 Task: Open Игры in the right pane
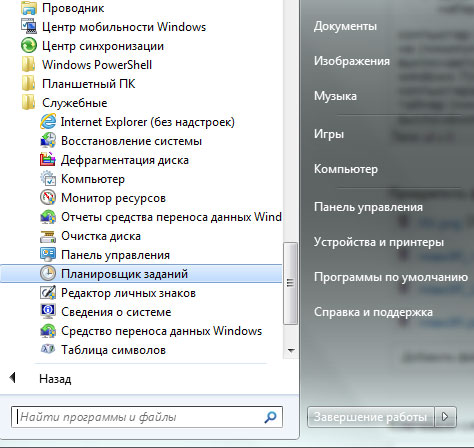[329, 134]
